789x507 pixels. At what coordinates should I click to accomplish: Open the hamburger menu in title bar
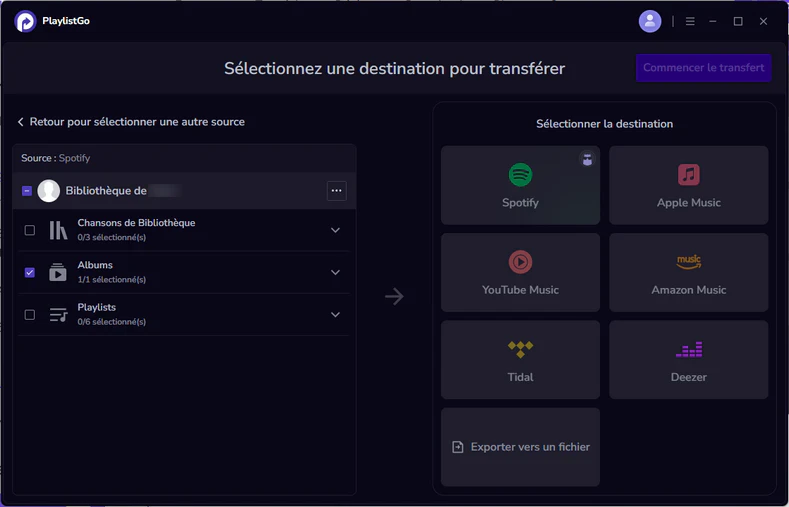tap(690, 21)
